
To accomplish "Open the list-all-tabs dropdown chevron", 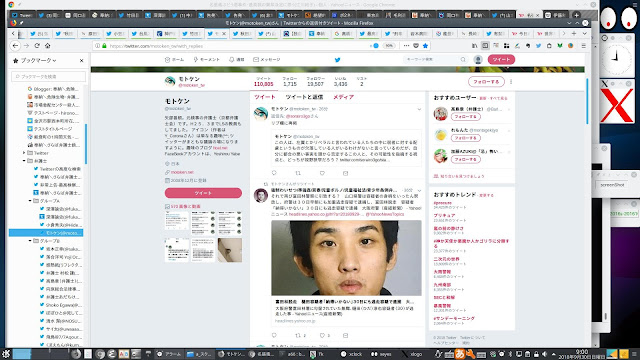I will coord(584,33).
